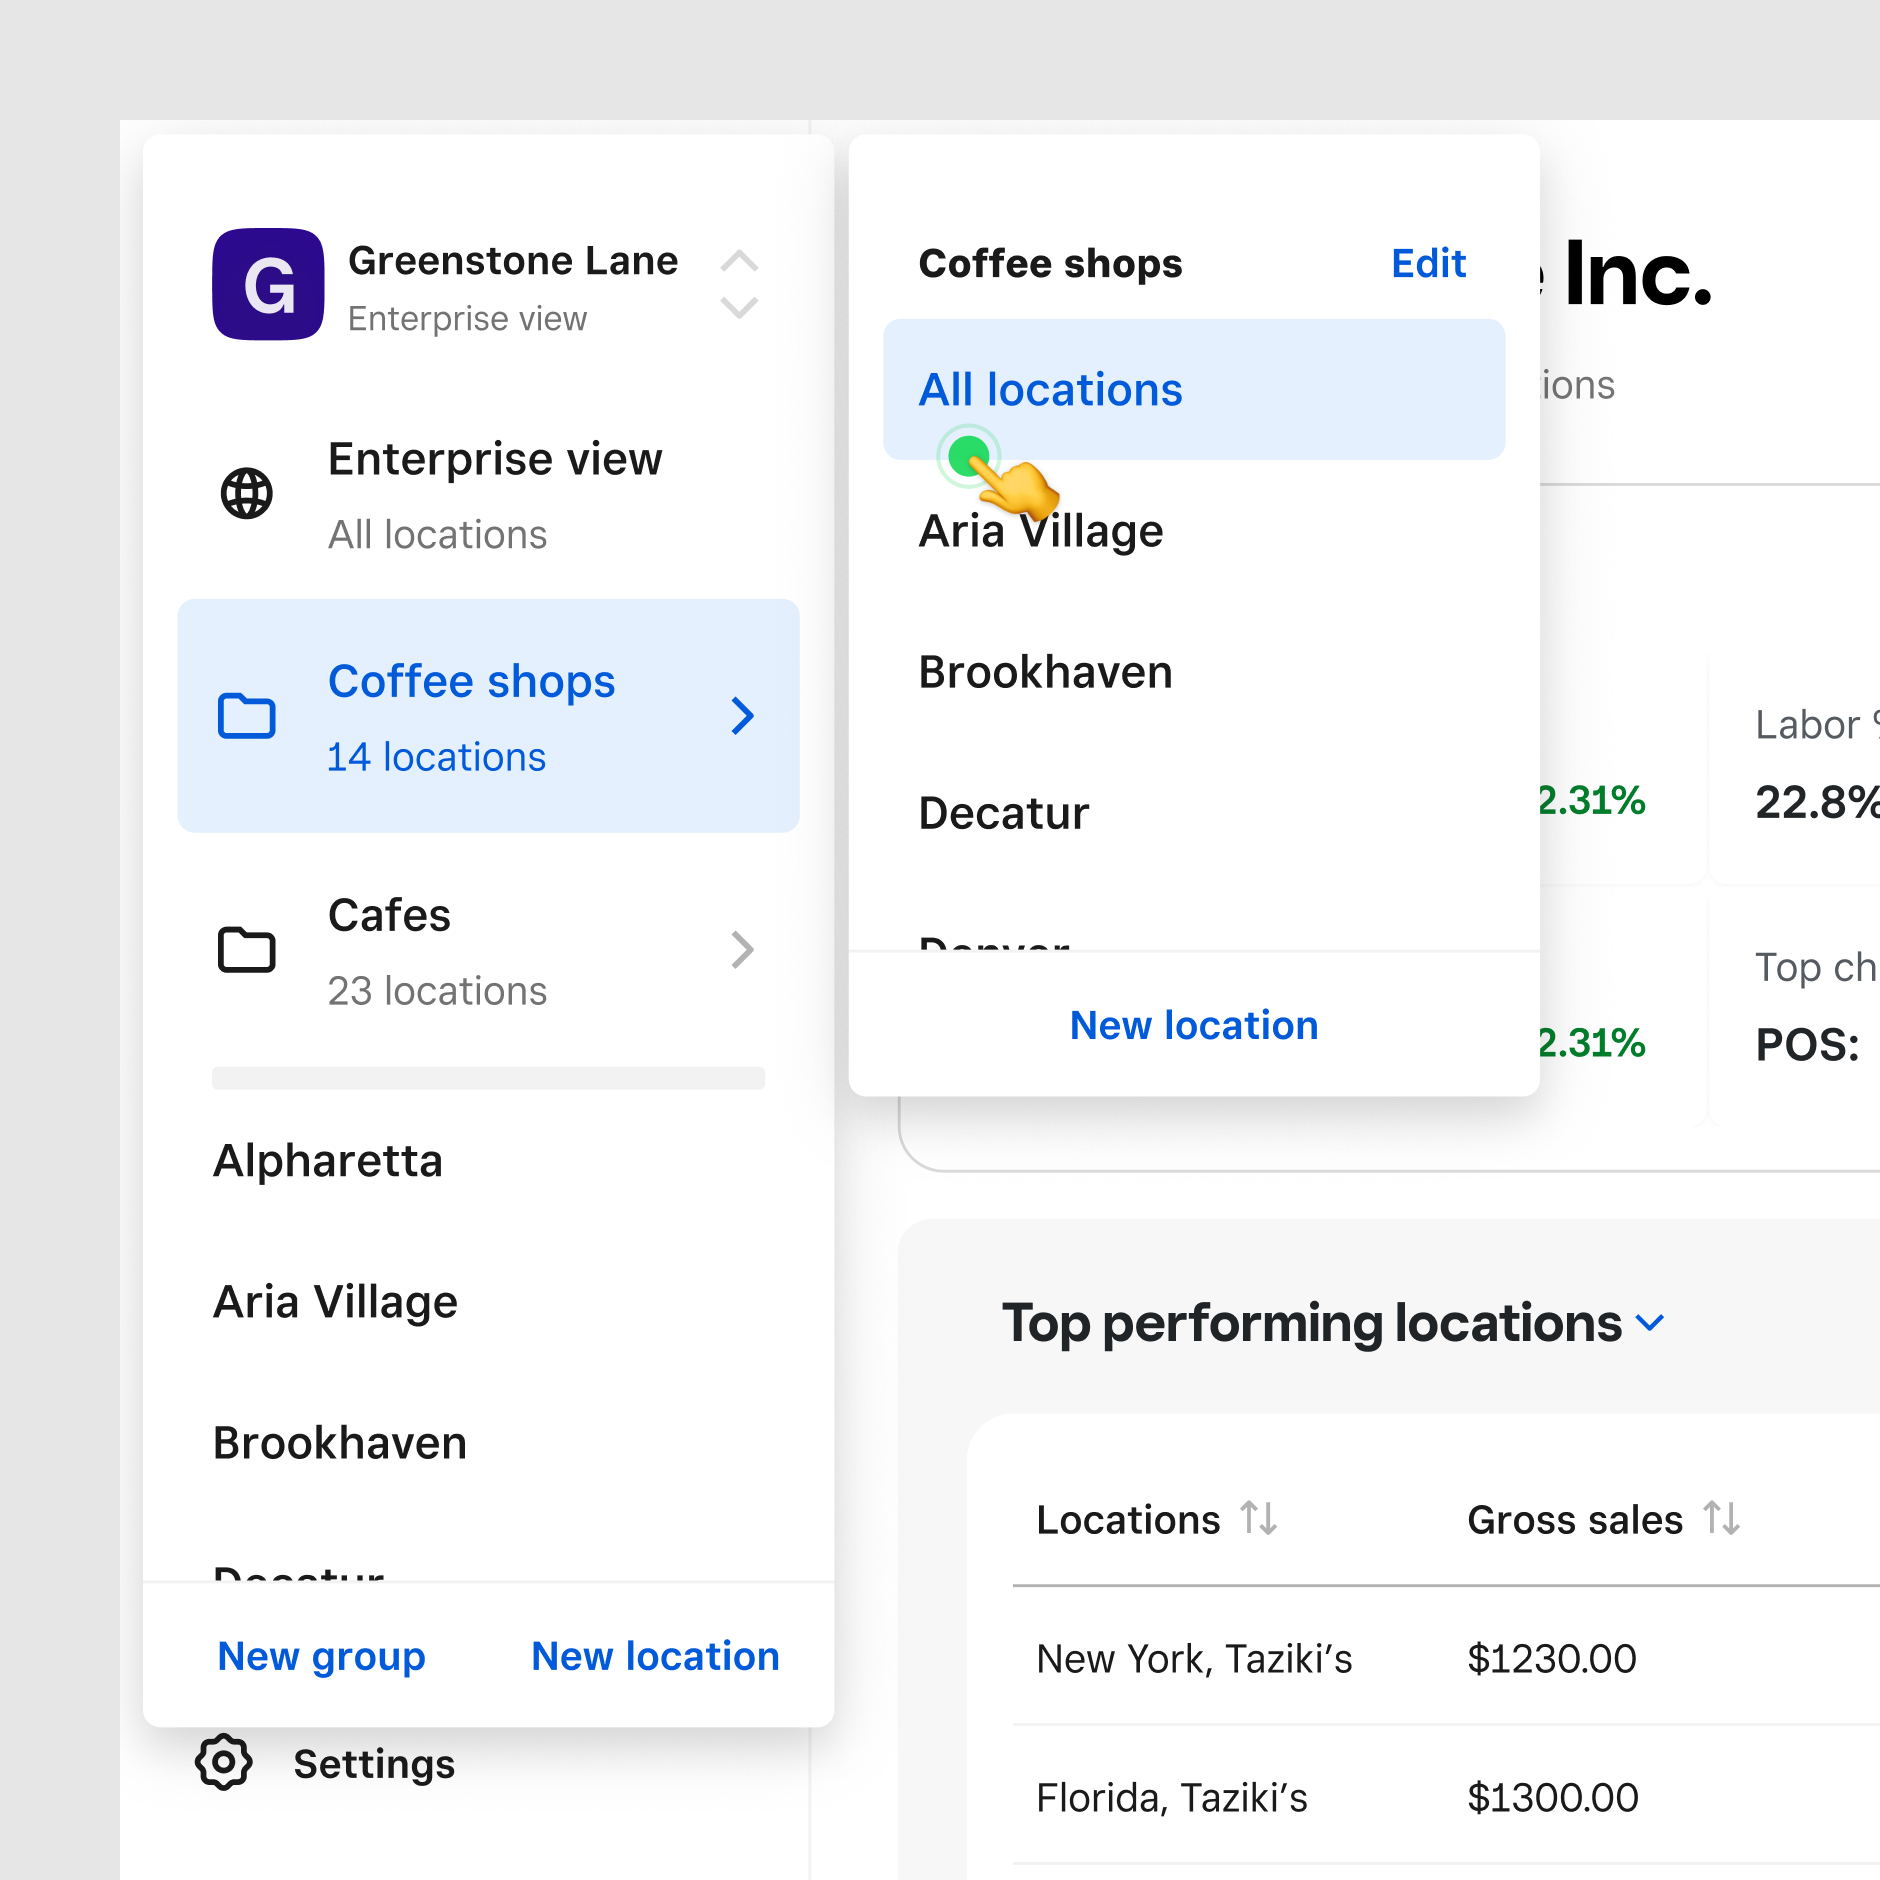This screenshot has height=1880, width=1880.
Task: Open the New York, Taziki's row
Action: click(x=1194, y=1658)
